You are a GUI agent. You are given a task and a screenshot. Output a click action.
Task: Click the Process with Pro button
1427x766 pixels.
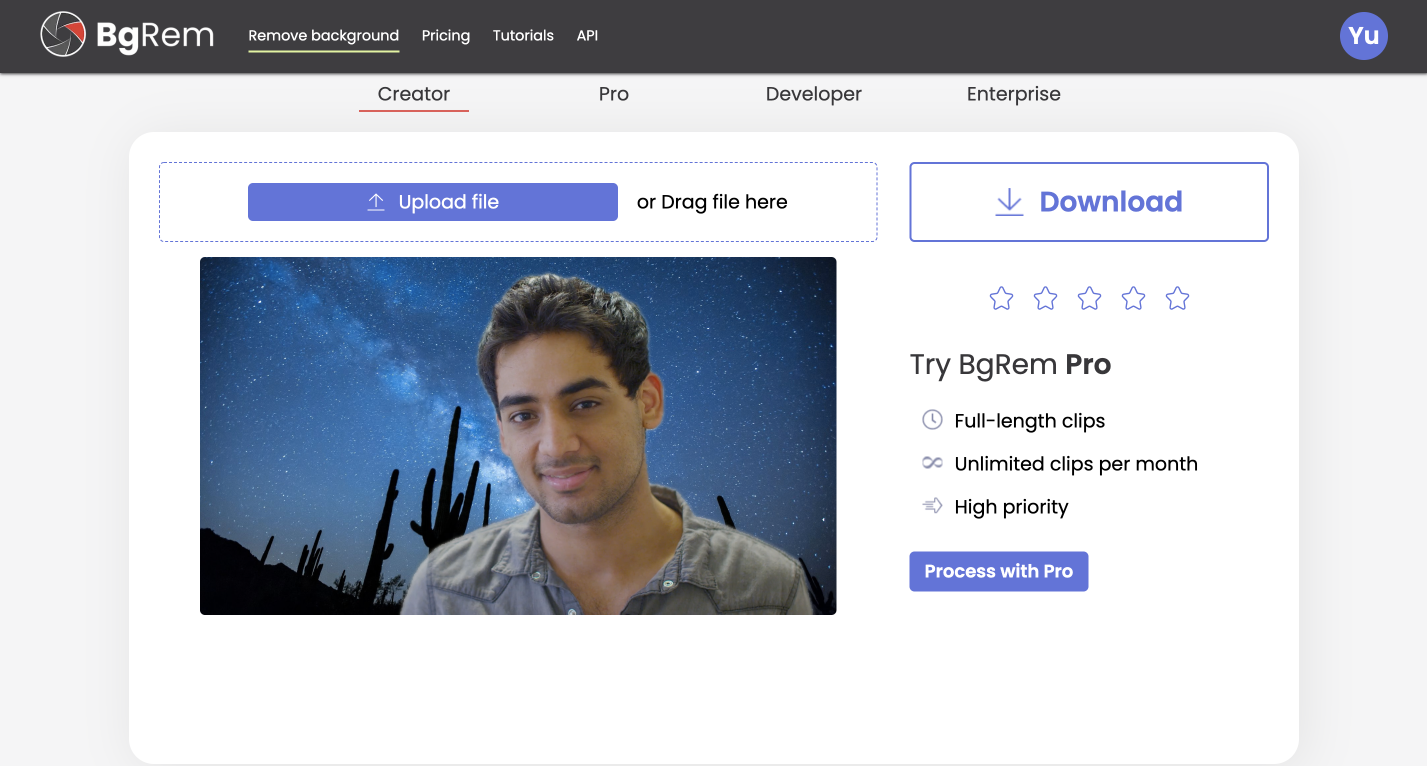tap(998, 571)
